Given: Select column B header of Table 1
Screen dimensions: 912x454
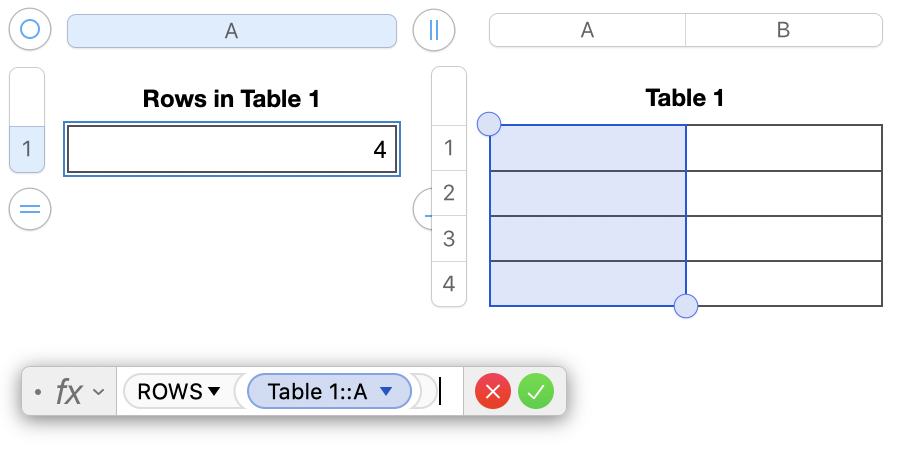Looking at the screenshot, I should coord(783,30).
